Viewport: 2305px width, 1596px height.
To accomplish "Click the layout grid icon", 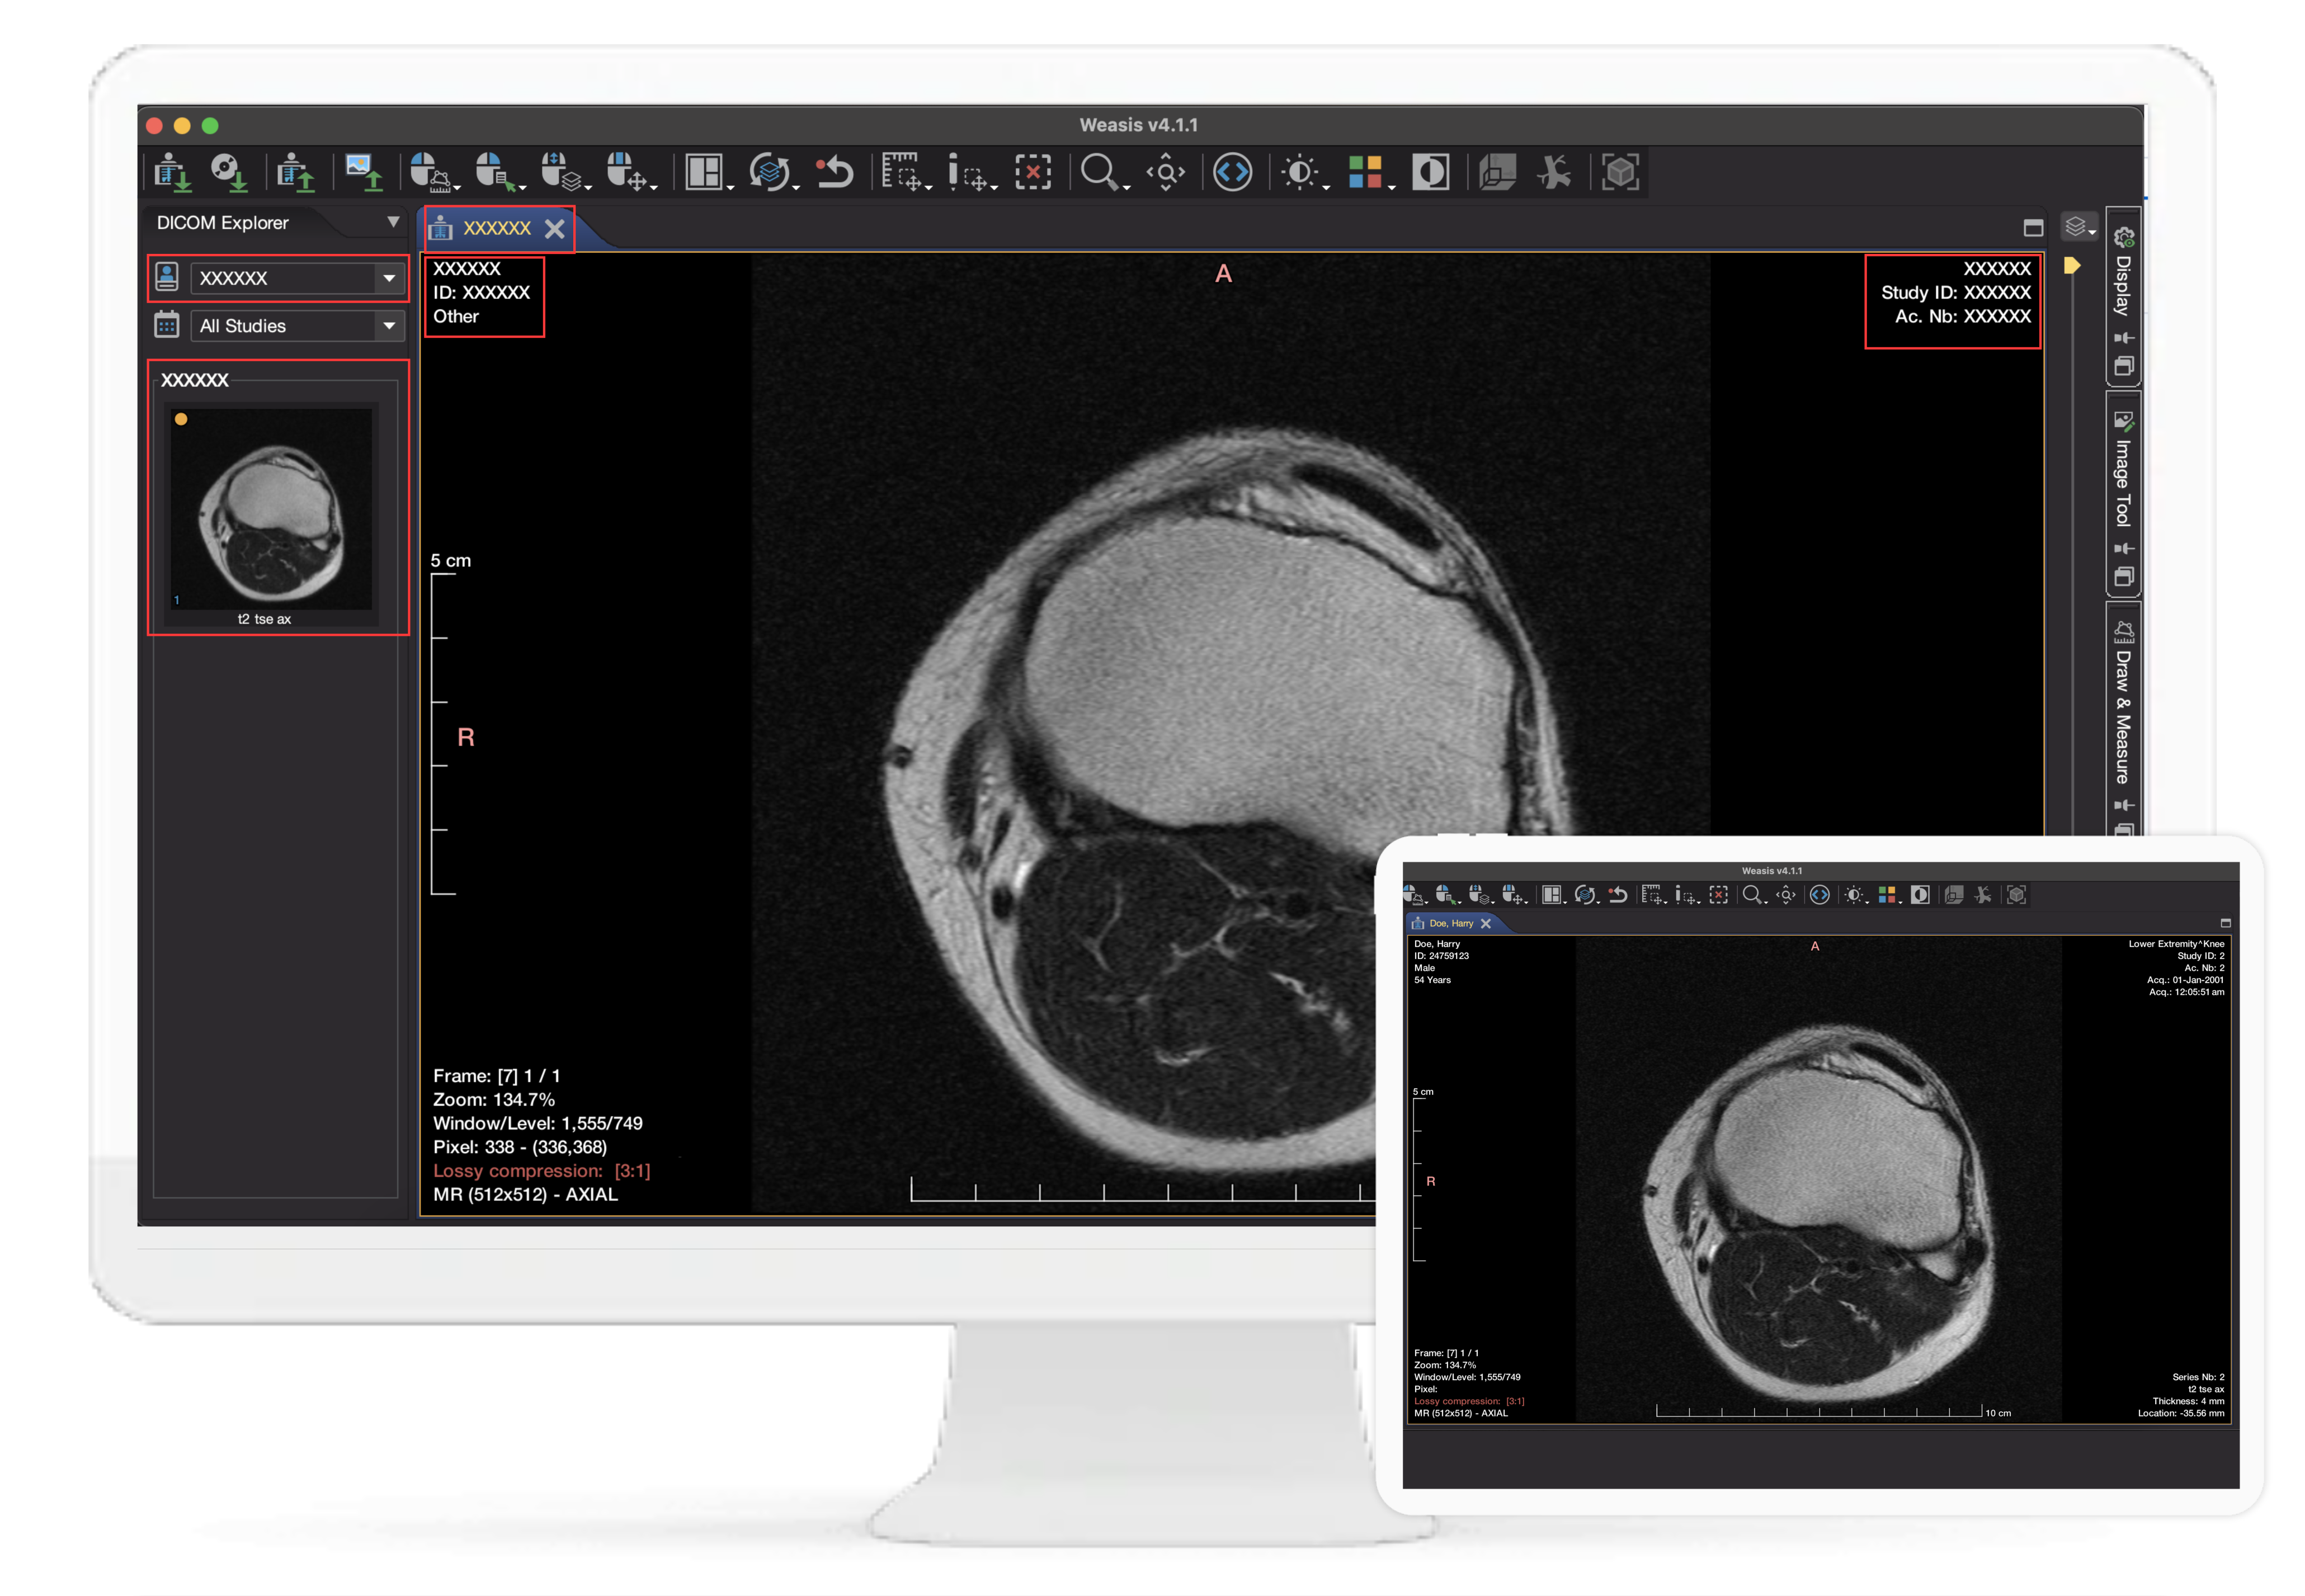I will pos(704,173).
